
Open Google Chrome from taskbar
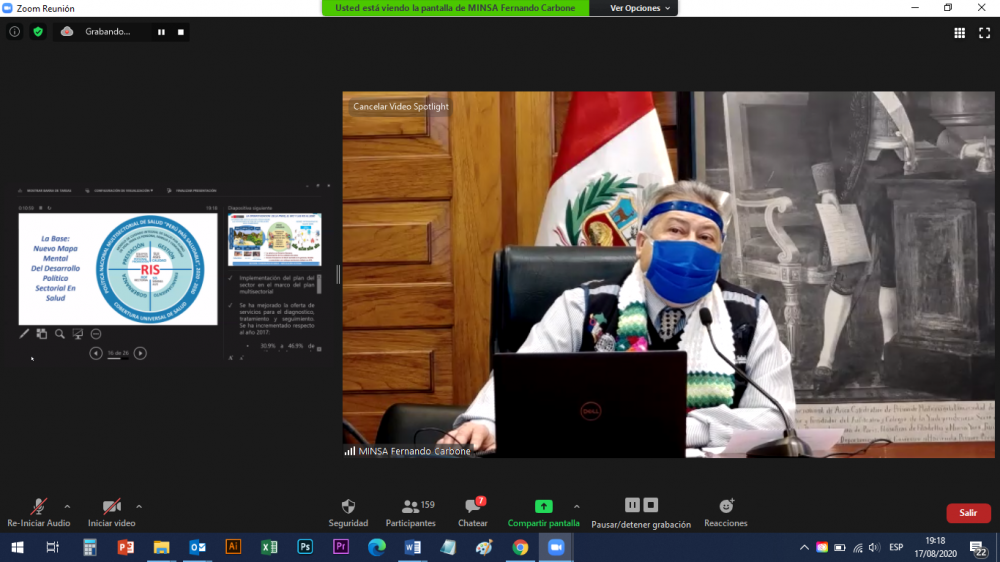pyautogui.click(x=520, y=547)
